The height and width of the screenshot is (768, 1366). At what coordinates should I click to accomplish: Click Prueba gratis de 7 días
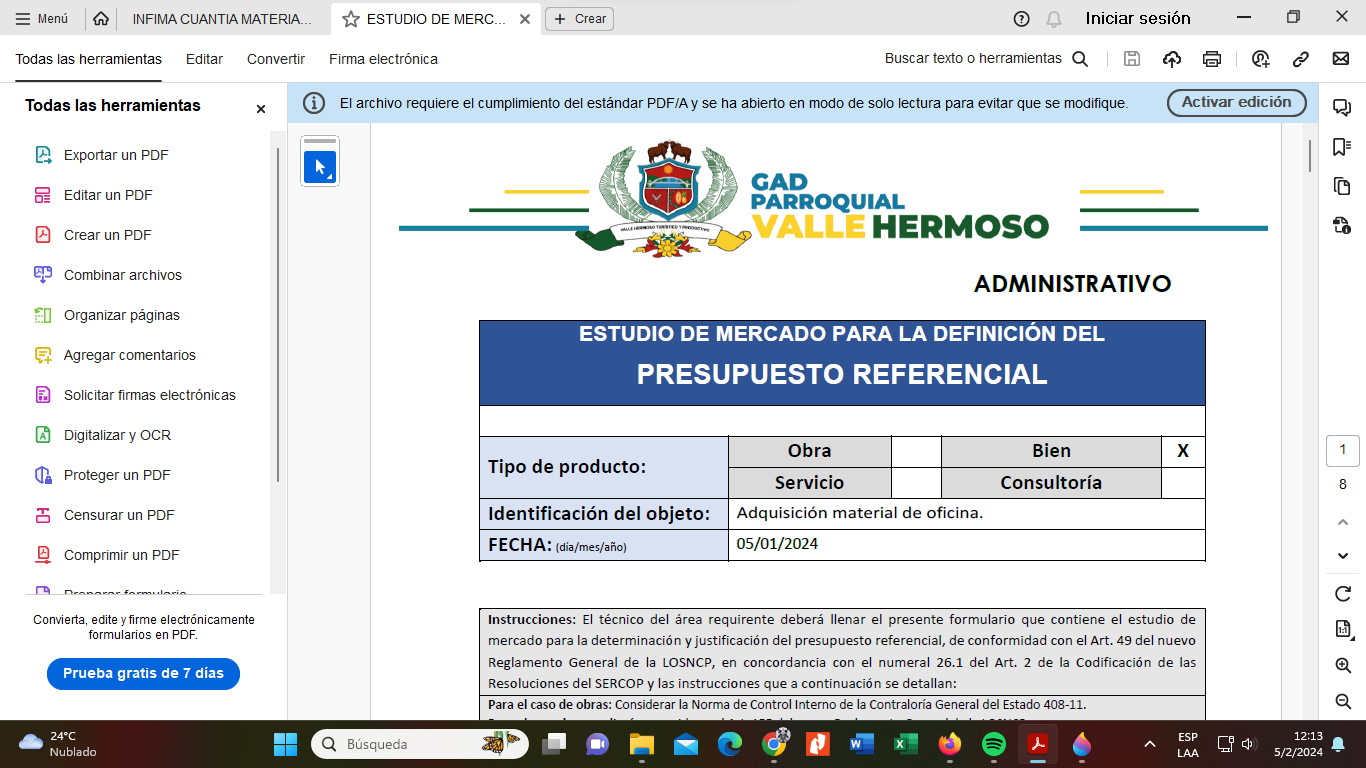pos(143,674)
